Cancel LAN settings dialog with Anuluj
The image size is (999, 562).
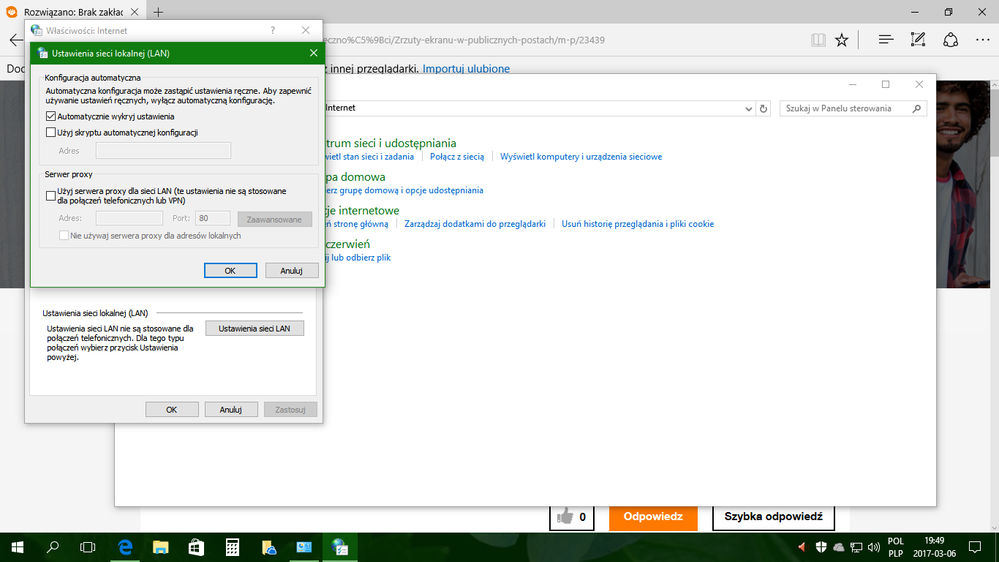pos(292,271)
